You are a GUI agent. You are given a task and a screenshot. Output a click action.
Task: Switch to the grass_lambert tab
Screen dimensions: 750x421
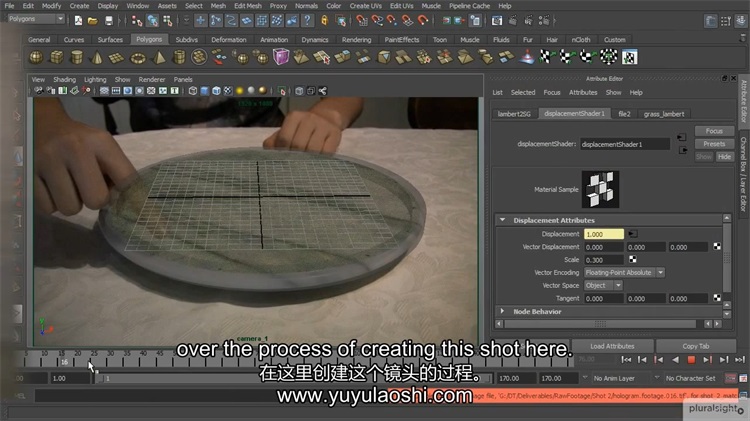tap(665, 114)
